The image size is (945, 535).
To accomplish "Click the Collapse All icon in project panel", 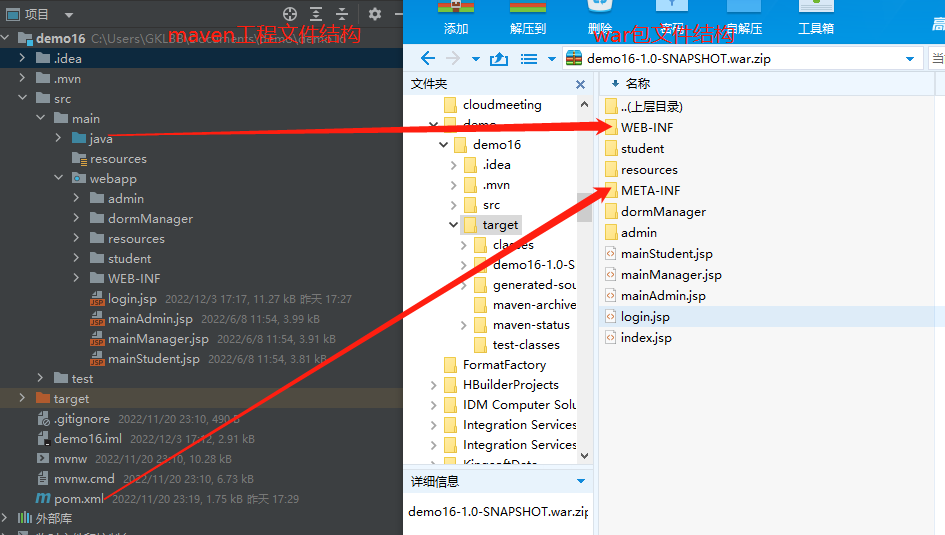I will click(x=342, y=14).
